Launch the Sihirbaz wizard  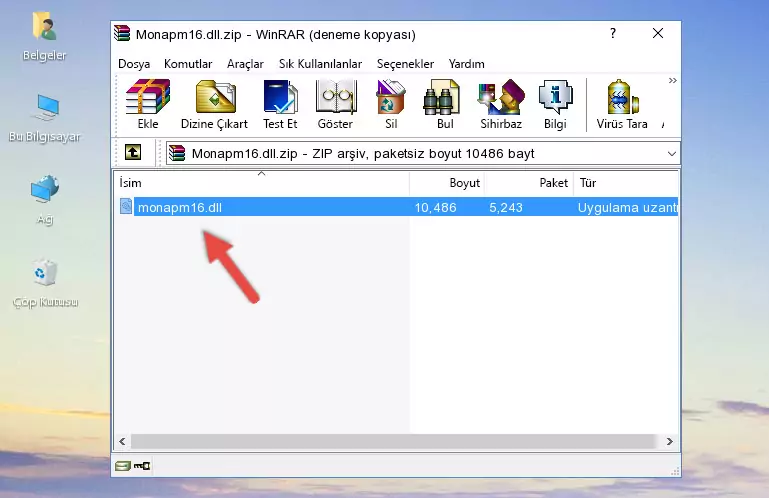pyautogui.click(x=501, y=105)
